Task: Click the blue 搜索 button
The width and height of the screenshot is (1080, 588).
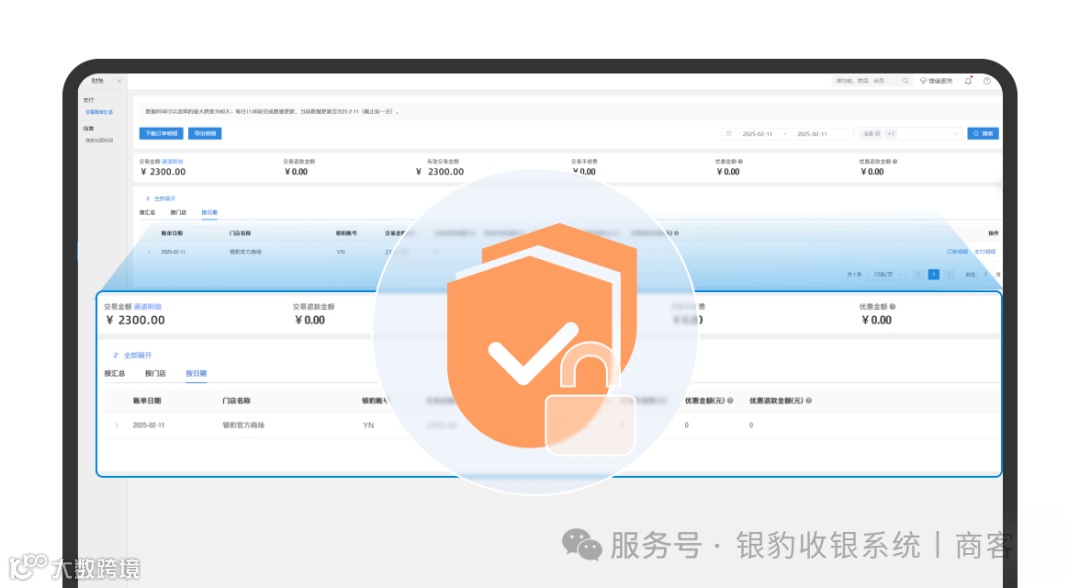Action: pos(983,134)
